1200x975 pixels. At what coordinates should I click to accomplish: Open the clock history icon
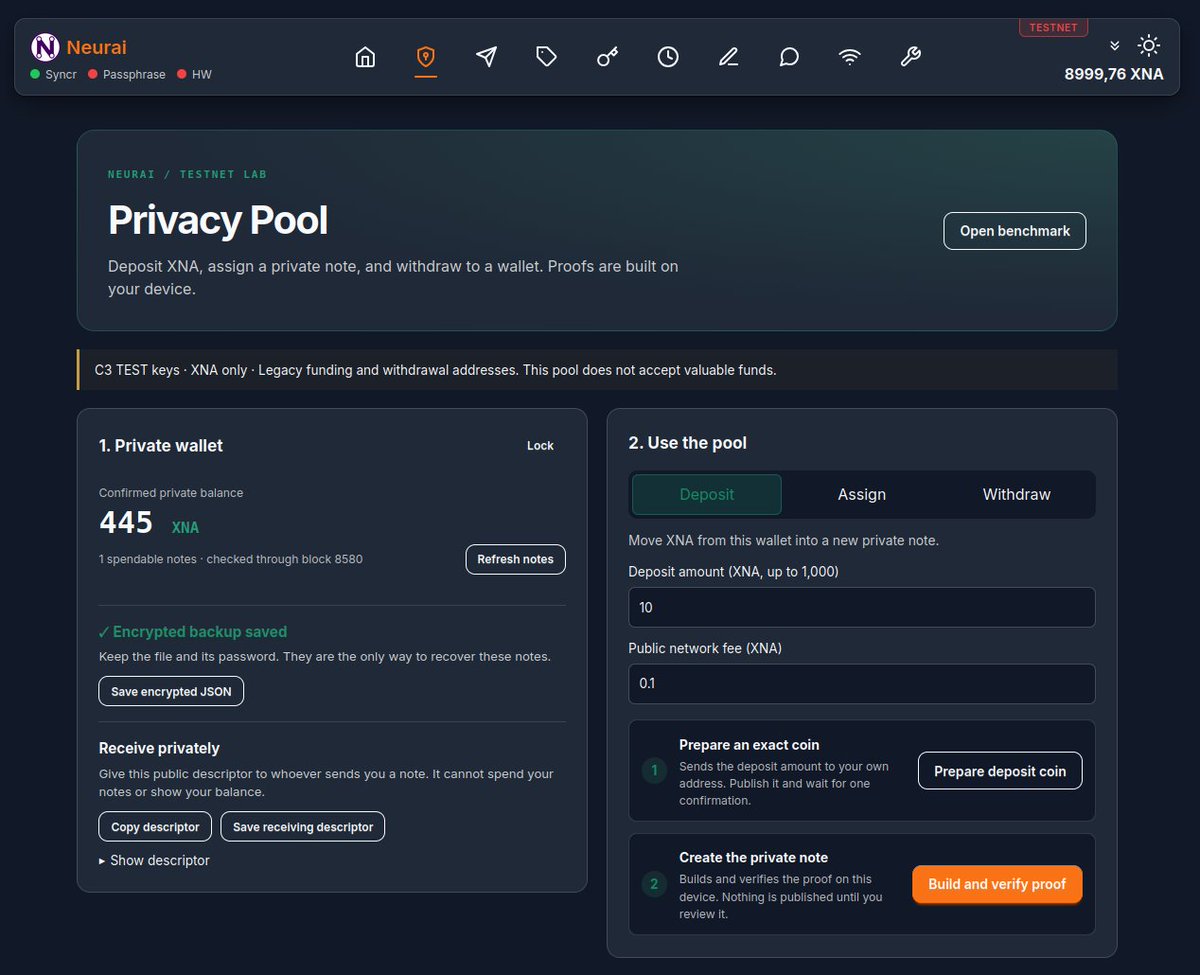coord(668,57)
